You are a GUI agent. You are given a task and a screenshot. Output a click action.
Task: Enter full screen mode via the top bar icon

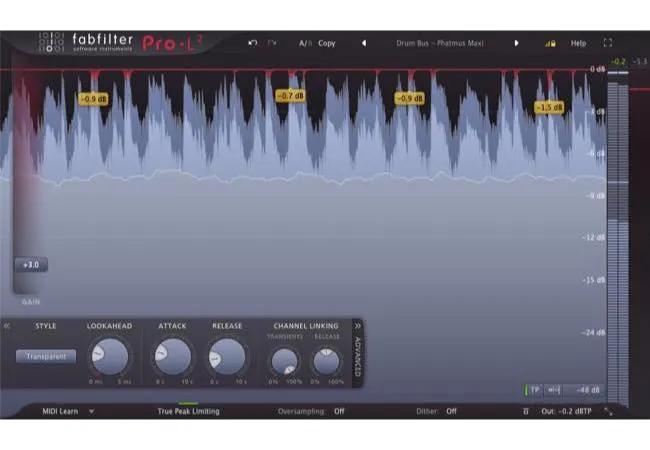click(607, 43)
